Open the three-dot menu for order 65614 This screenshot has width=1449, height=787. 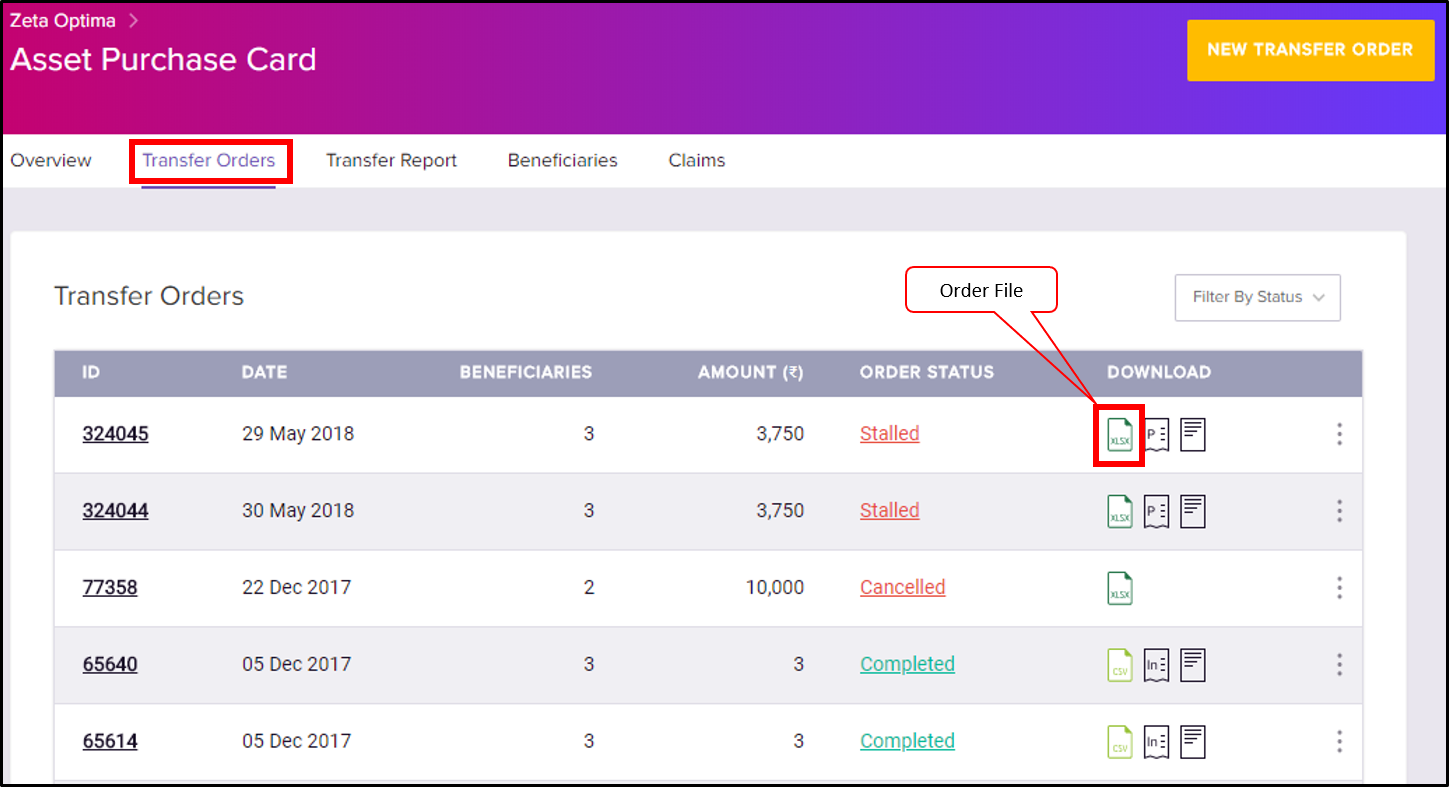1339,741
